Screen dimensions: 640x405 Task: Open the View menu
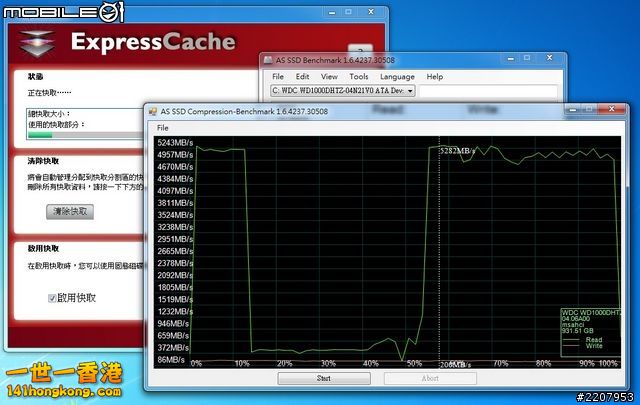329,76
